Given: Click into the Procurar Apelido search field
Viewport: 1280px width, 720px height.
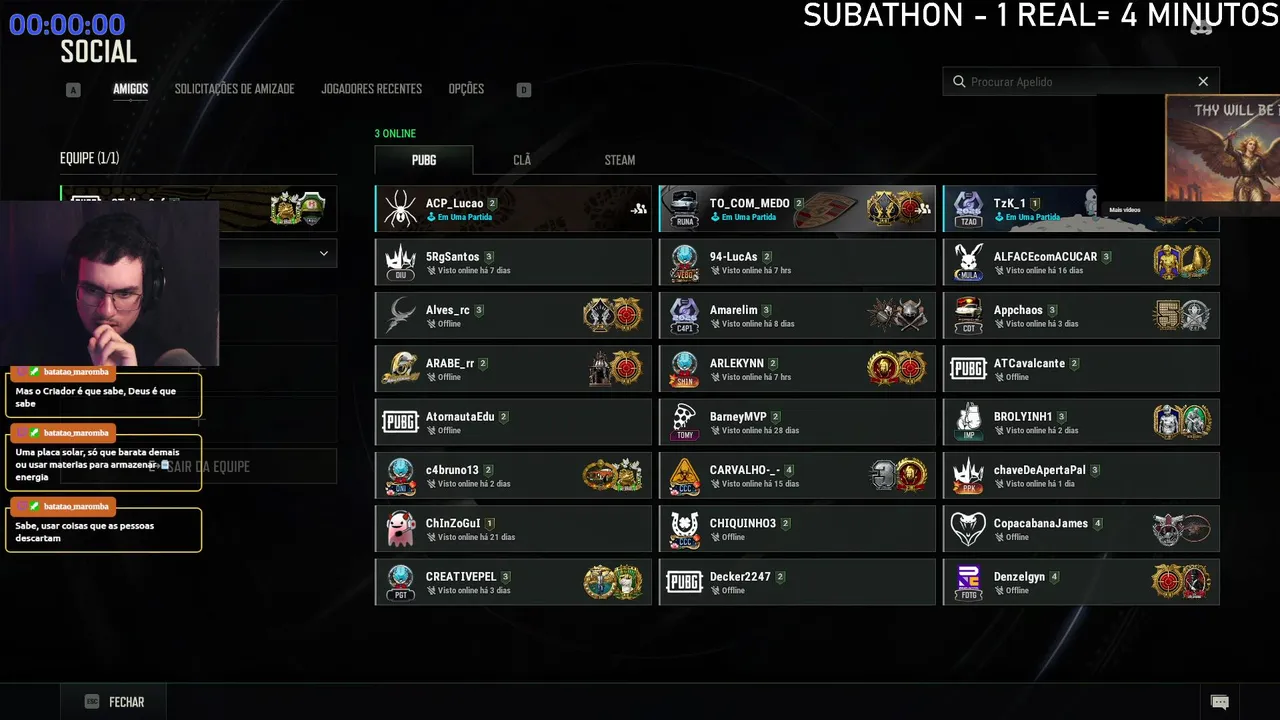Looking at the screenshot, I should (x=1080, y=82).
